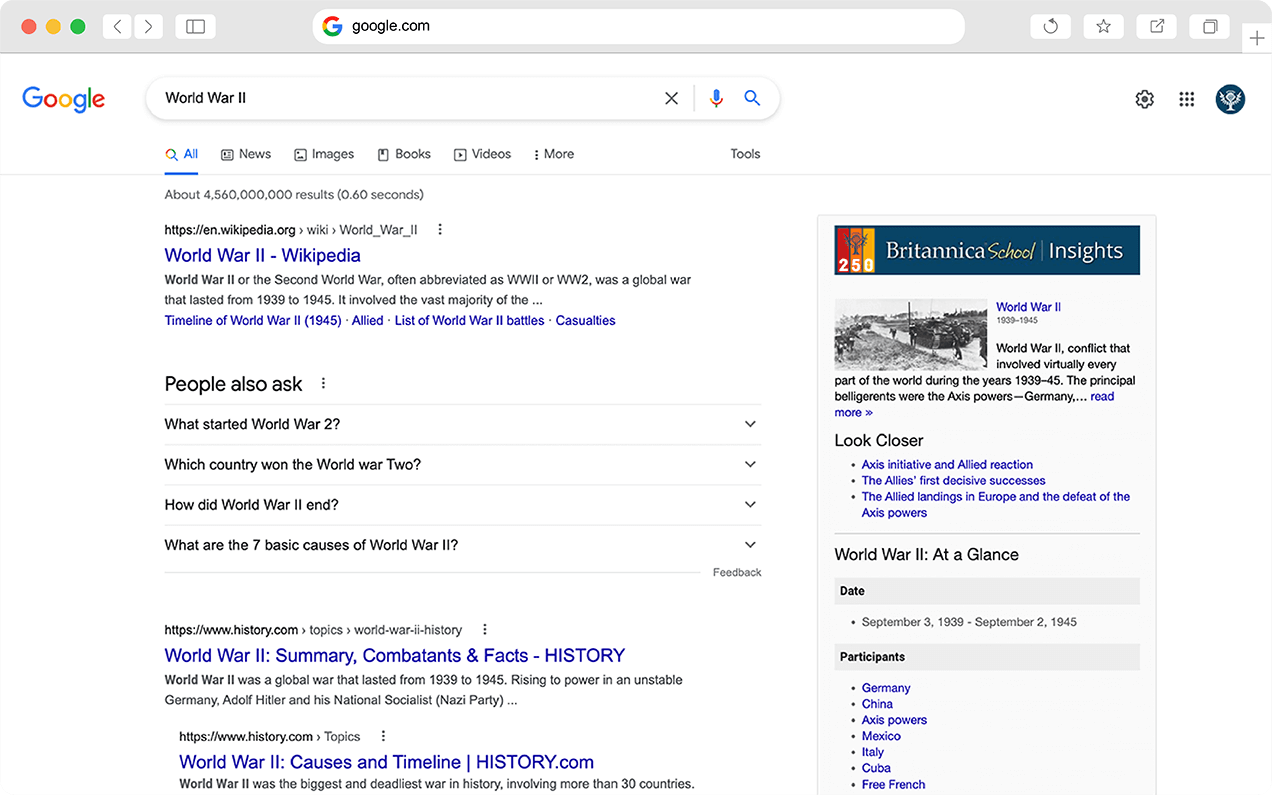The width and height of the screenshot is (1272, 795).
Task: Show tab overview icon in toolbar
Action: tap(1210, 27)
